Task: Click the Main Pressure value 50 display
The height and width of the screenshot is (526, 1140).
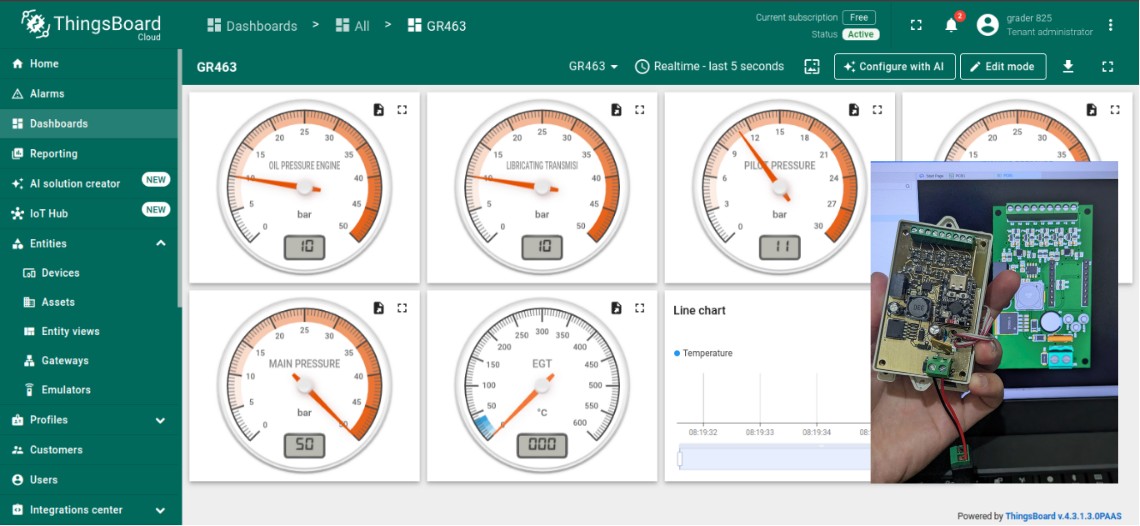Action: point(305,445)
